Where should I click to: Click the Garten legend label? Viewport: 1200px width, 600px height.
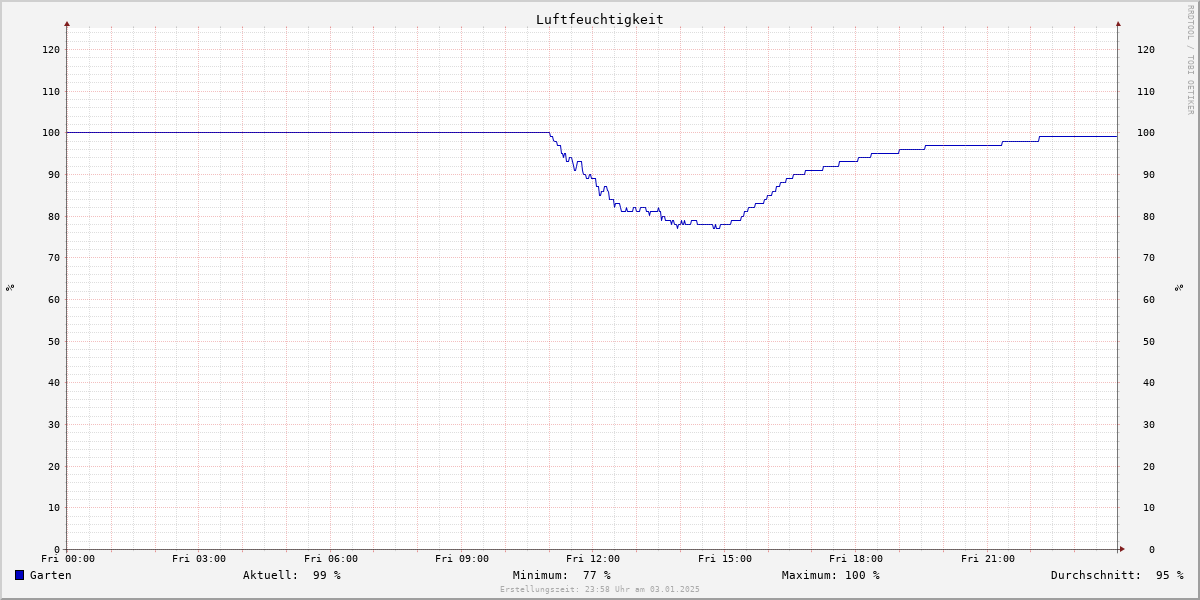coord(51,575)
